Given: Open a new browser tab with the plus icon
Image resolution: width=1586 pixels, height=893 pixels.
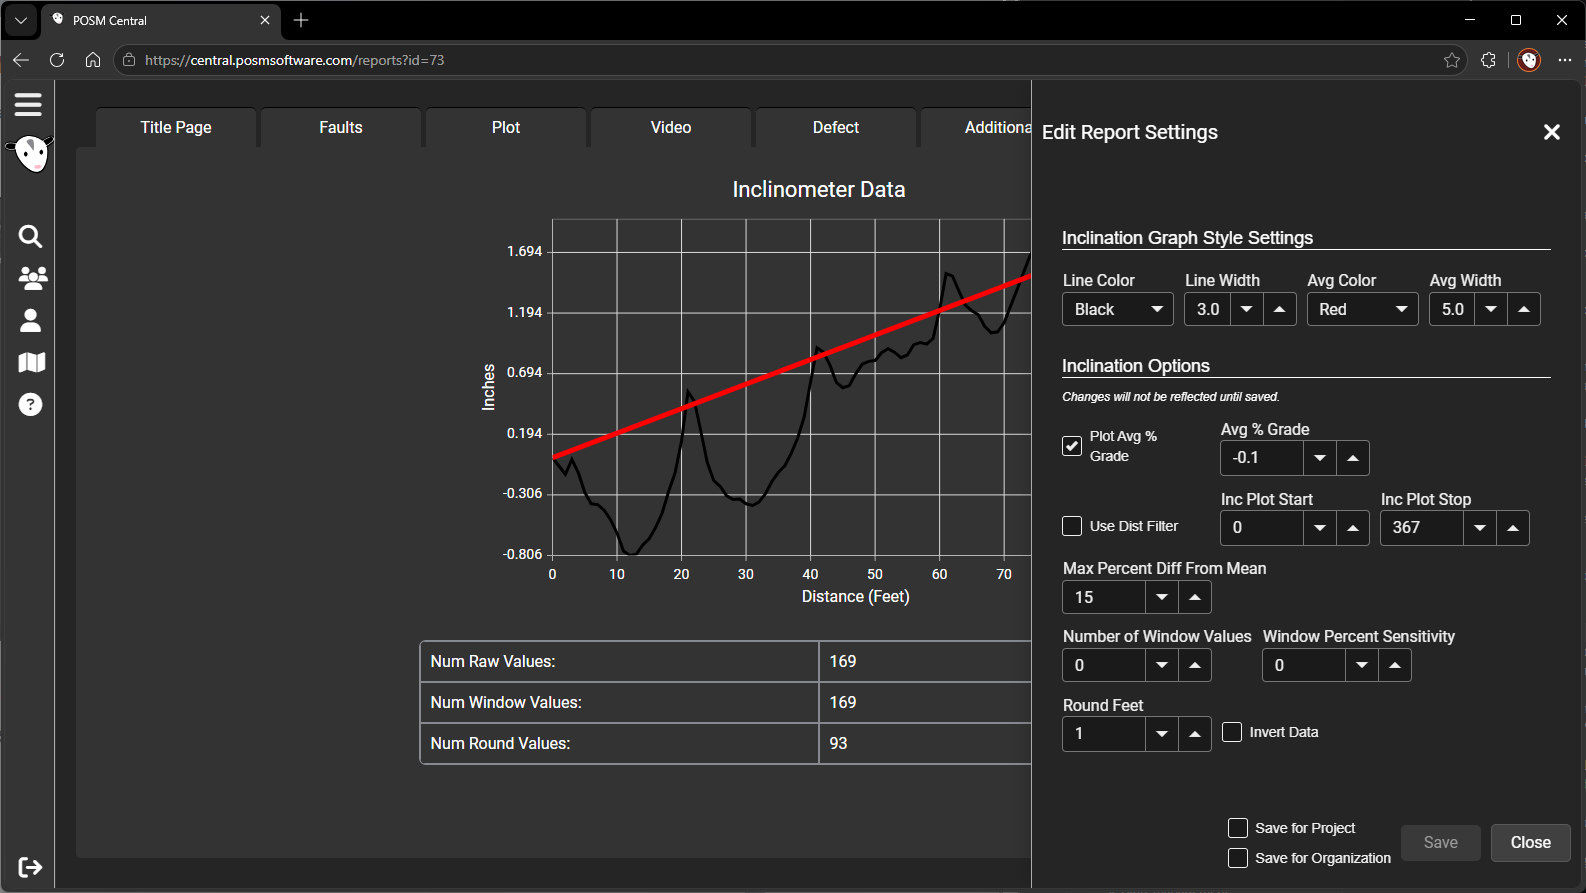Looking at the screenshot, I should pos(301,20).
